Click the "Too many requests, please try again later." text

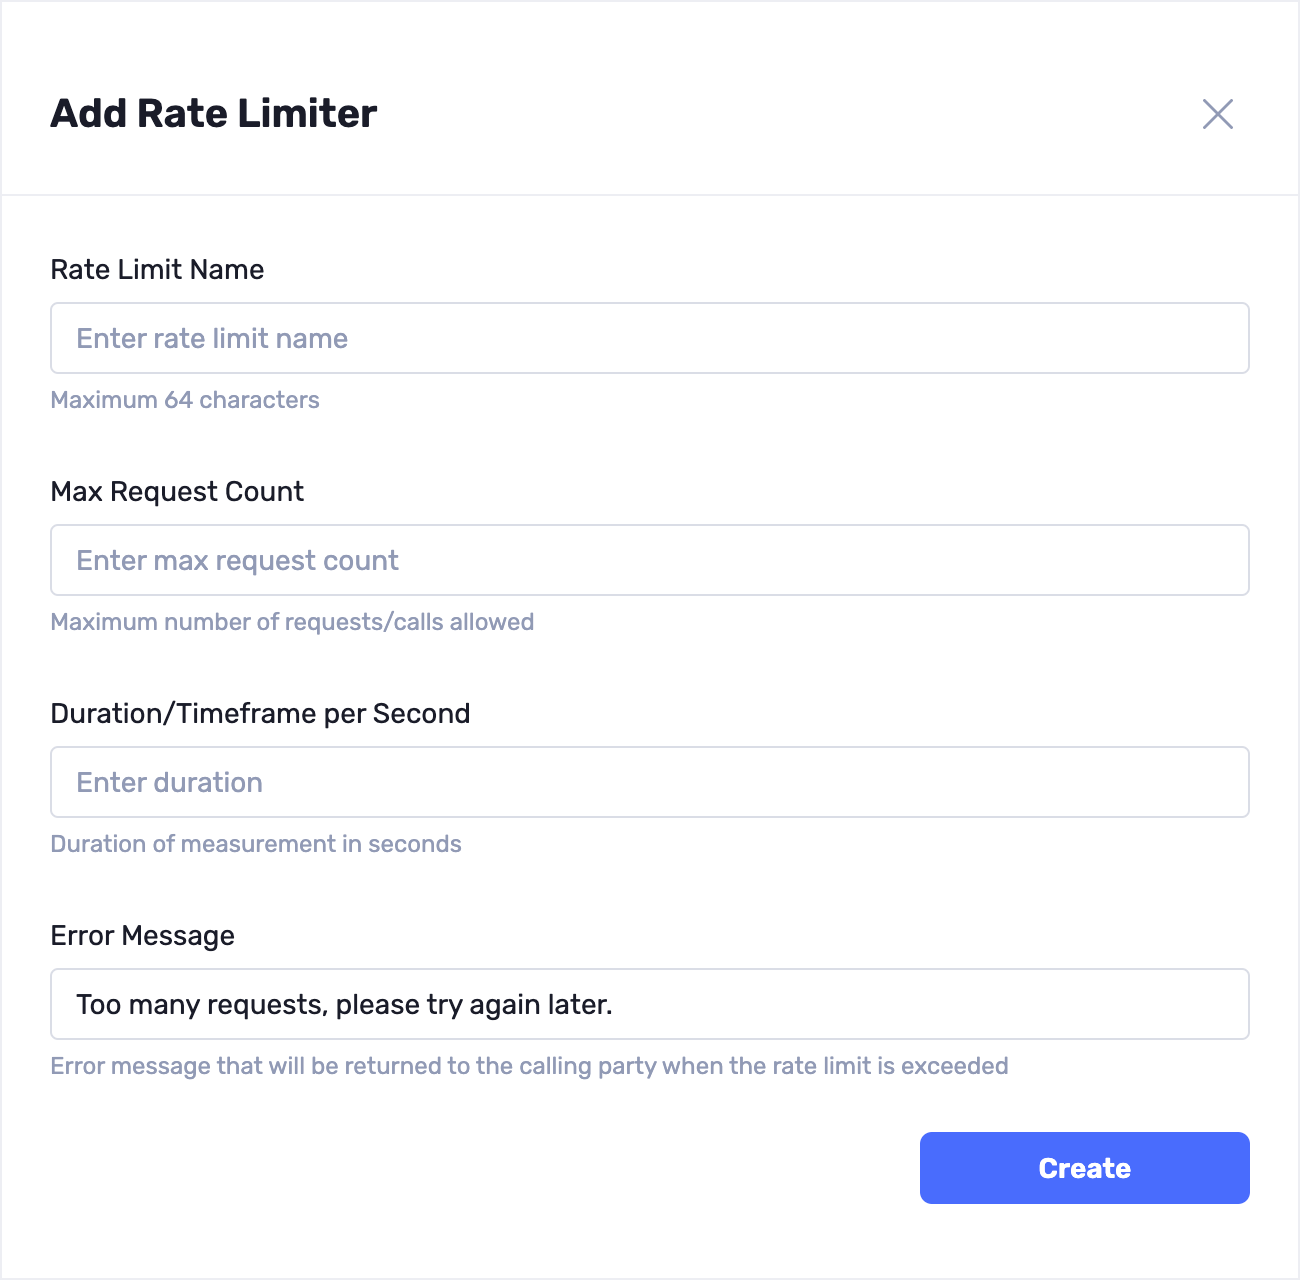344,1005
